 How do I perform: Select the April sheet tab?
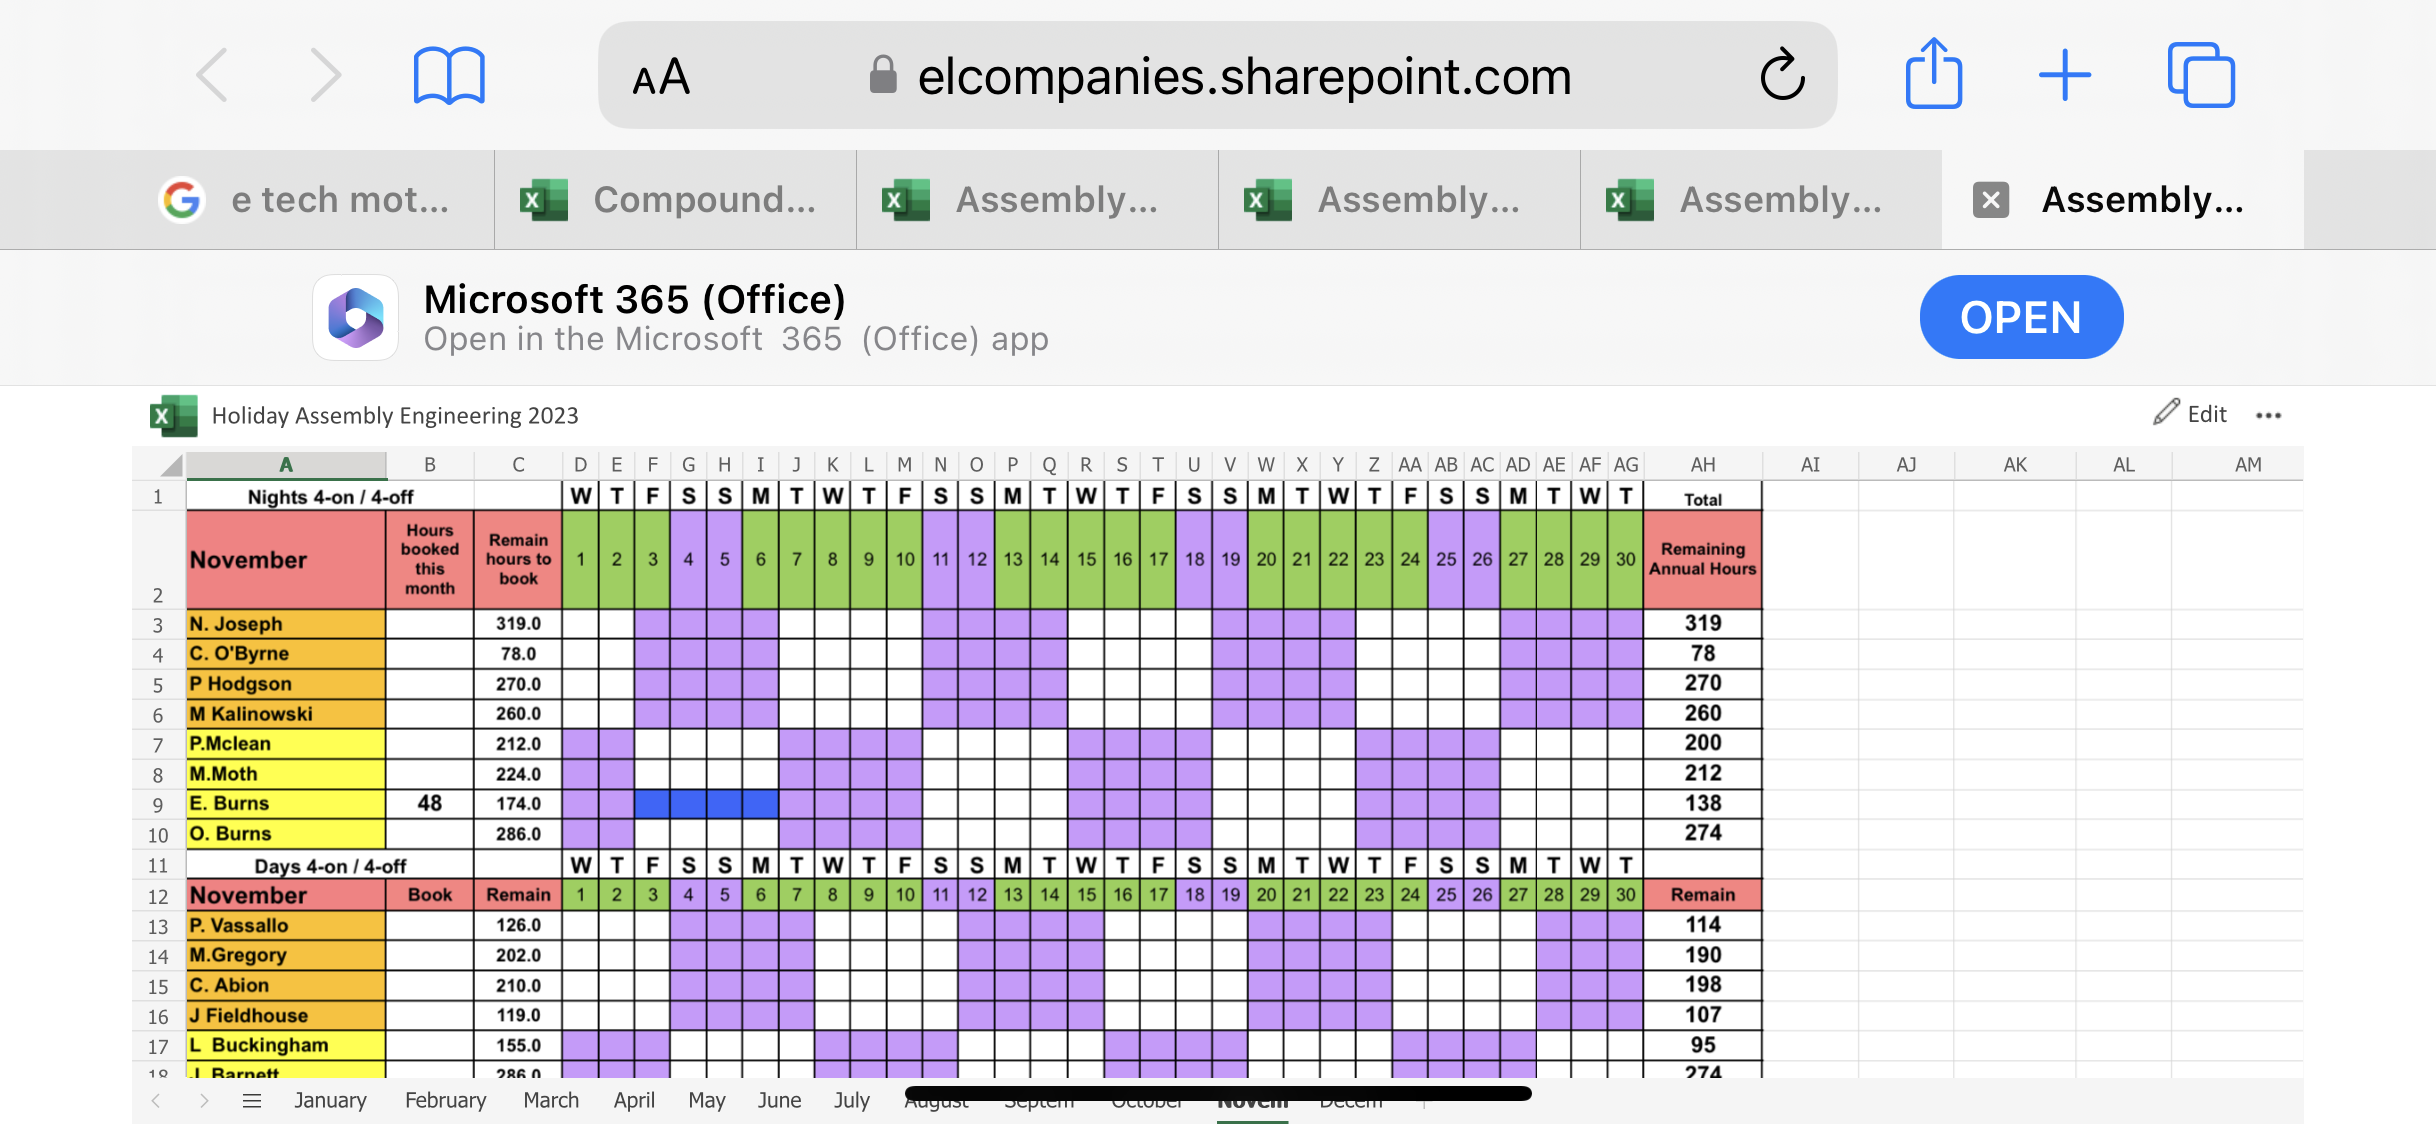634,1100
